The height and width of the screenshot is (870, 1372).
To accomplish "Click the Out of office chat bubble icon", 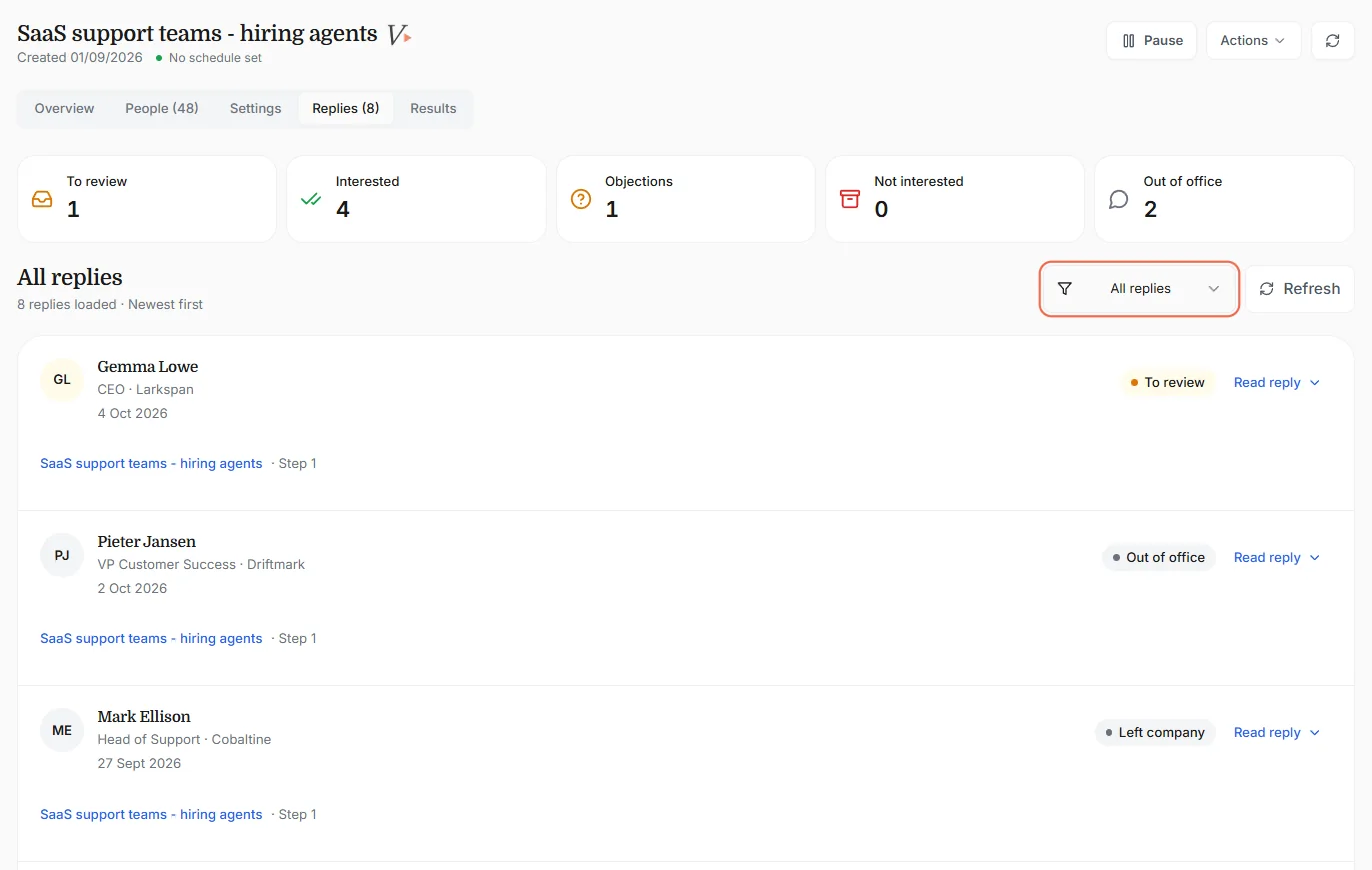I will tap(1119, 199).
